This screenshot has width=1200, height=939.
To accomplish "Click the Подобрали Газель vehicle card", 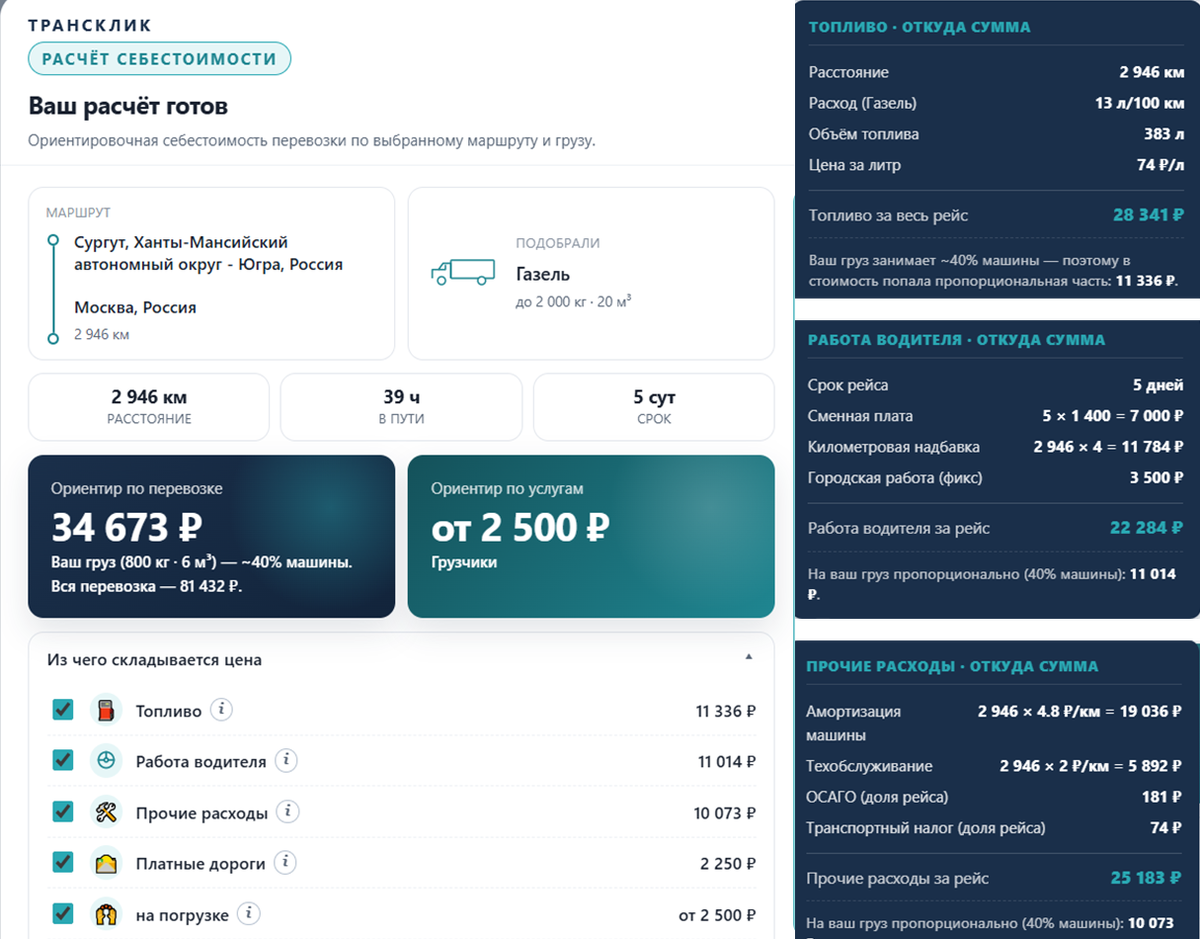I will pyautogui.click(x=591, y=273).
